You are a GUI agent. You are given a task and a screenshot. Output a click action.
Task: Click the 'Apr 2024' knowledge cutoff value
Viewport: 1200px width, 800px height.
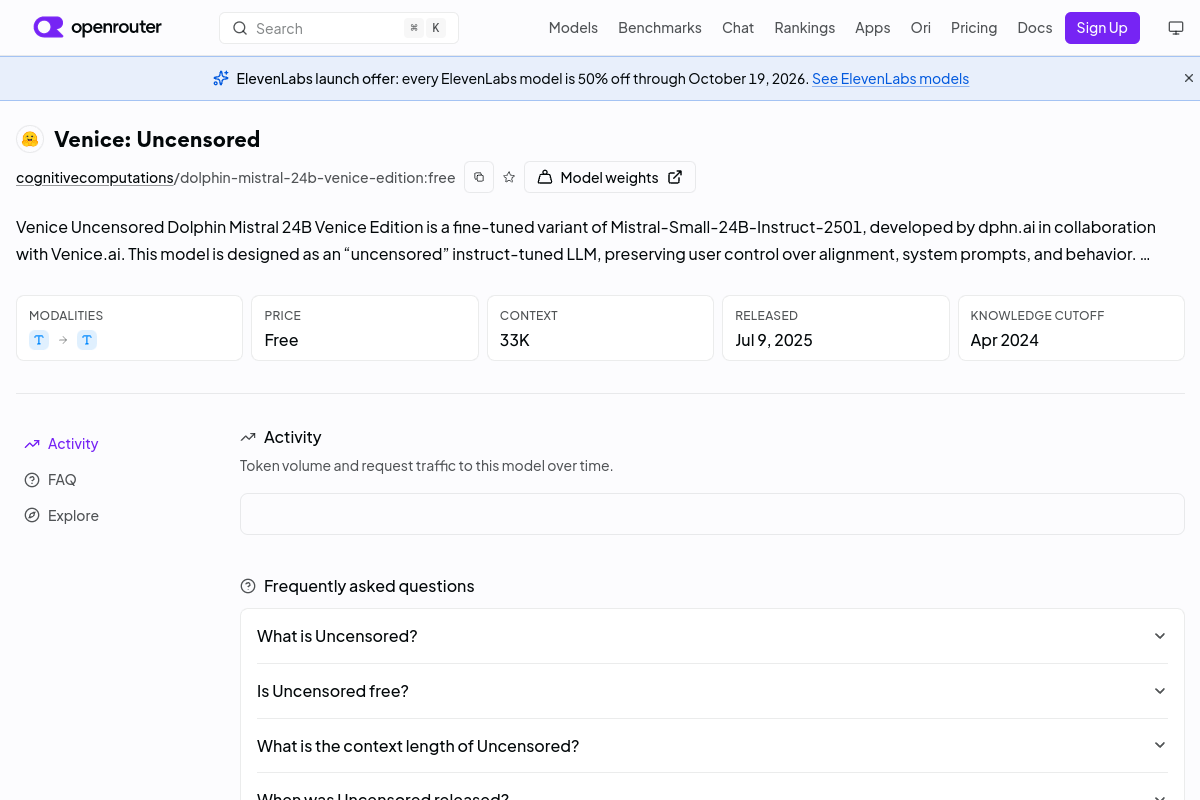(x=1004, y=340)
